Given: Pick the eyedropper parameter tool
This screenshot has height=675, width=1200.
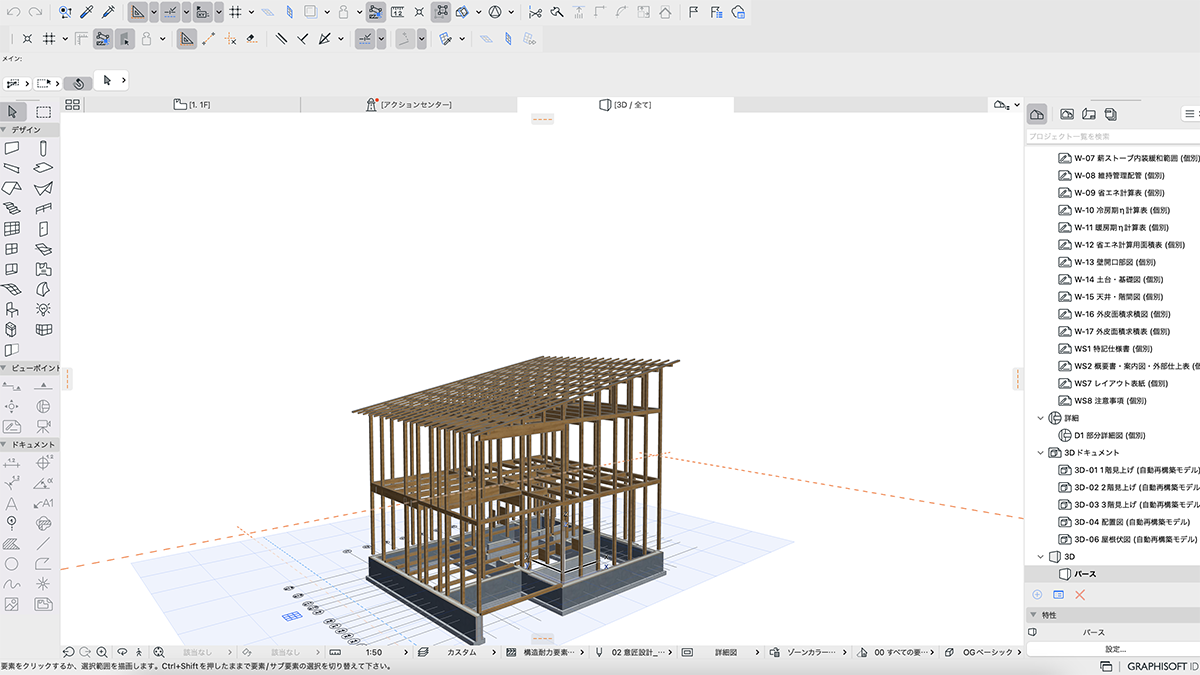Looking at the screenshot, I should (88, 13).
